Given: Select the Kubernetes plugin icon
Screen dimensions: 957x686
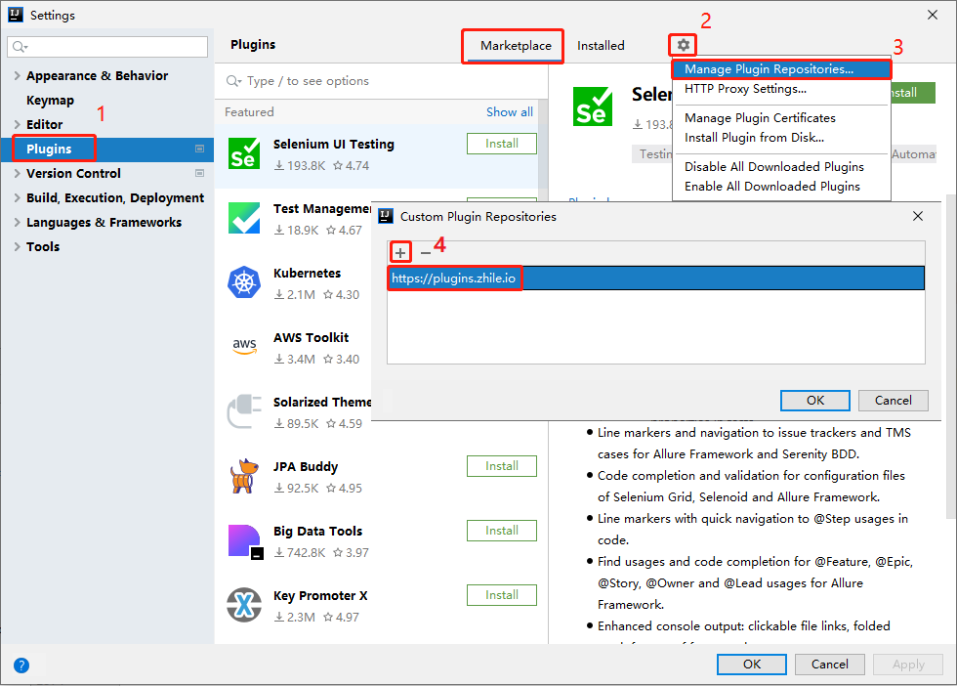Looking at the screenshot, I should pyautogui.click(x=244, y=283).
